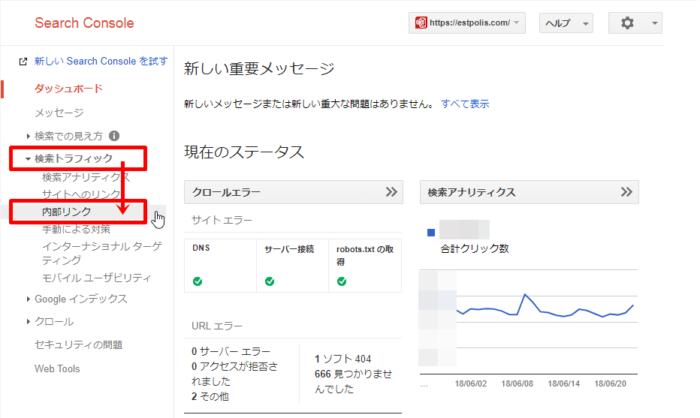This screenshot has height=418, width=700.
Task: Open the settings gear icon
Action: (627, 23)
